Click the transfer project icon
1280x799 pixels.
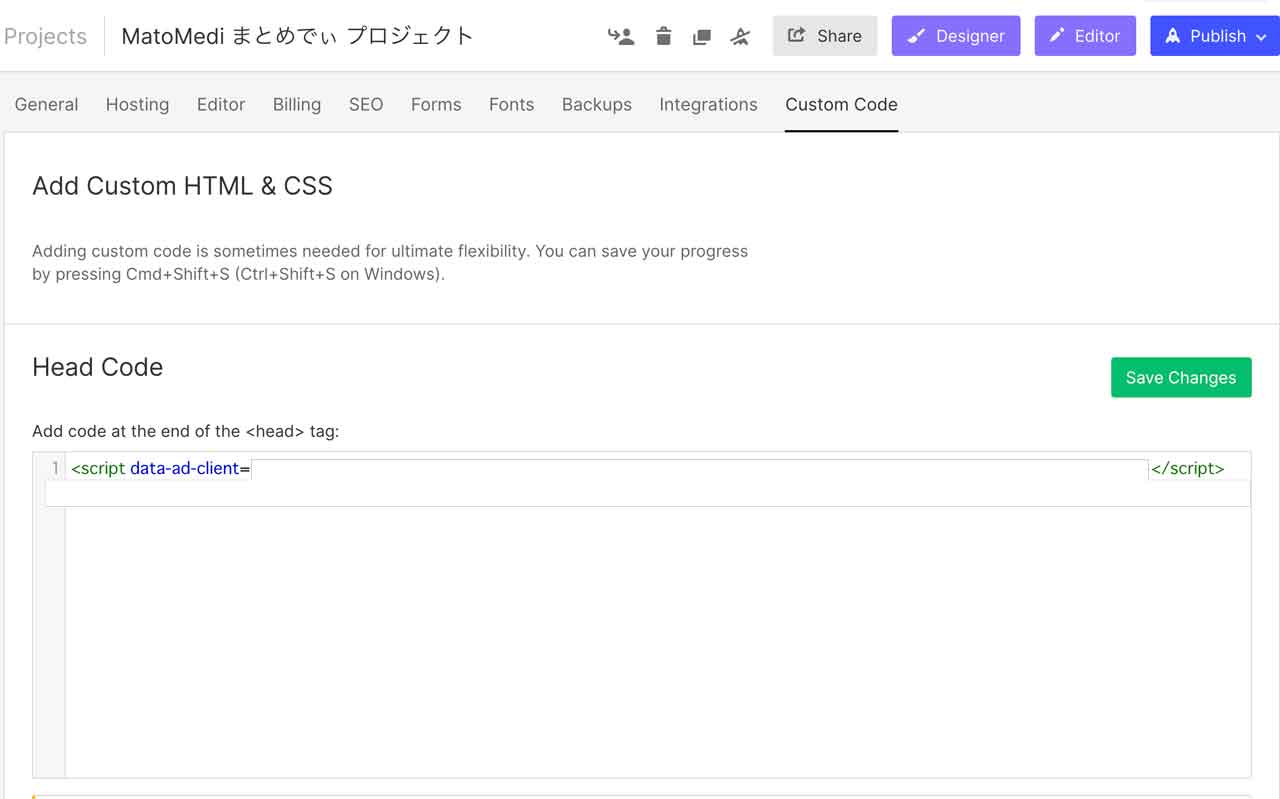coord(621,37)
